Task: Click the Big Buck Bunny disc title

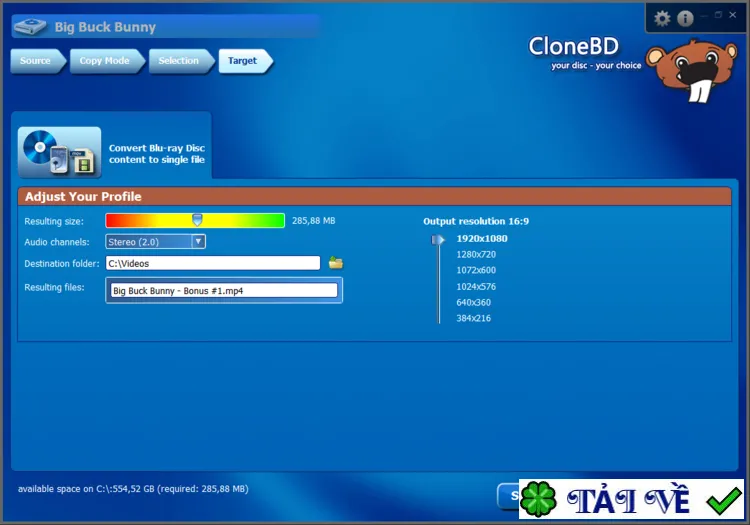Action: 105,27
